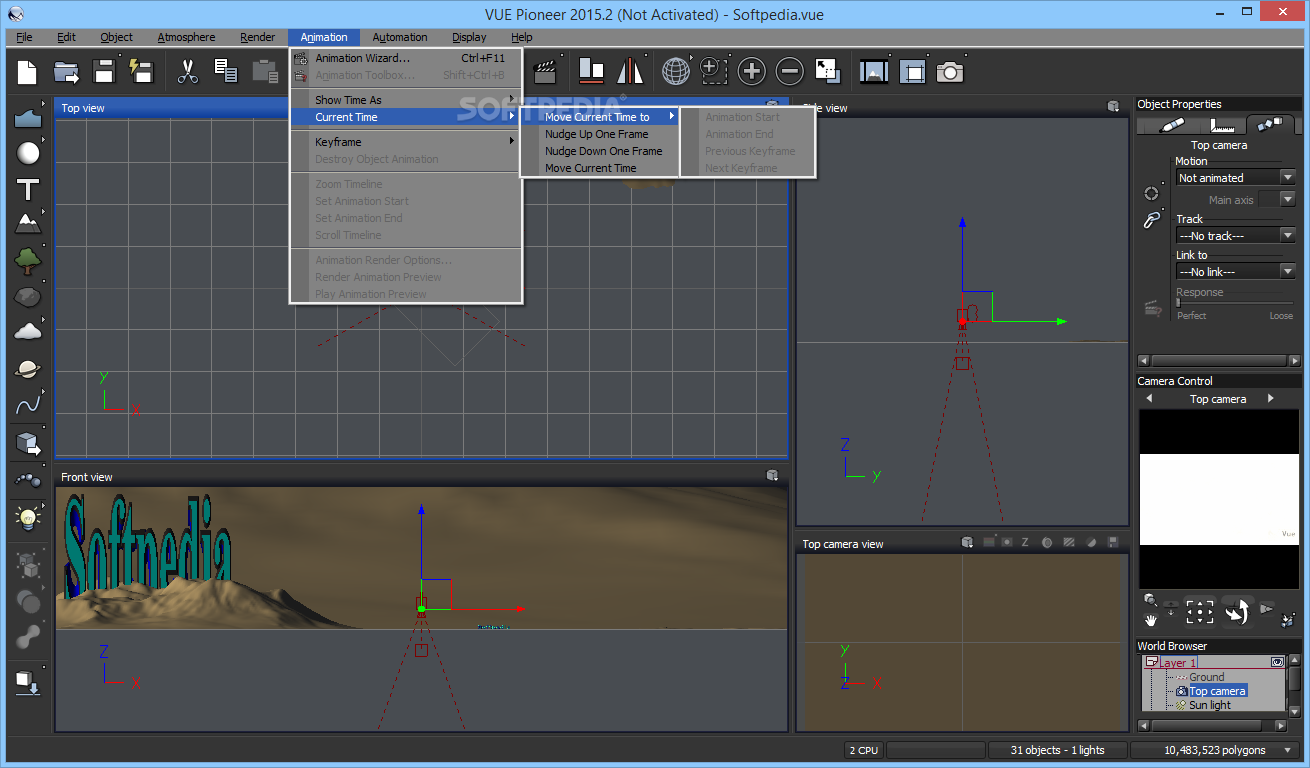Click the target look-at icon in Object Properties
Screen dimensions: 1310x768
click(x=1151, y=193)
